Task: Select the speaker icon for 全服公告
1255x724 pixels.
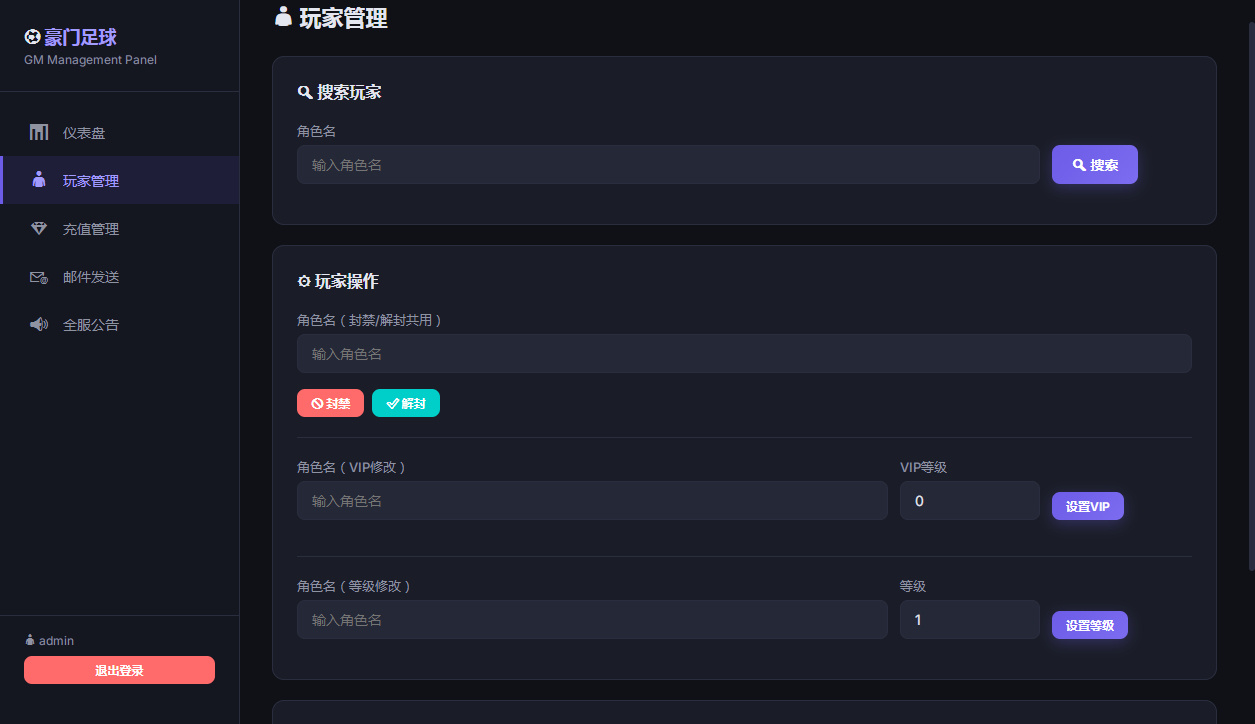Action: pos(38,324)
